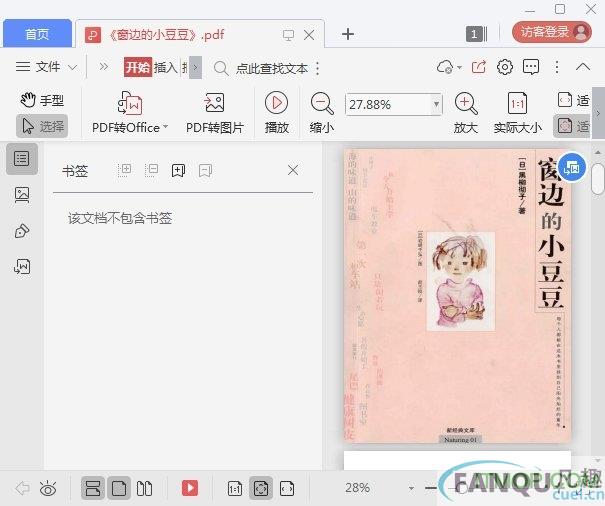This screenshot has width=605, height=506.
Task: Expand the quick access double-chevron
Action: pos(103,67)
